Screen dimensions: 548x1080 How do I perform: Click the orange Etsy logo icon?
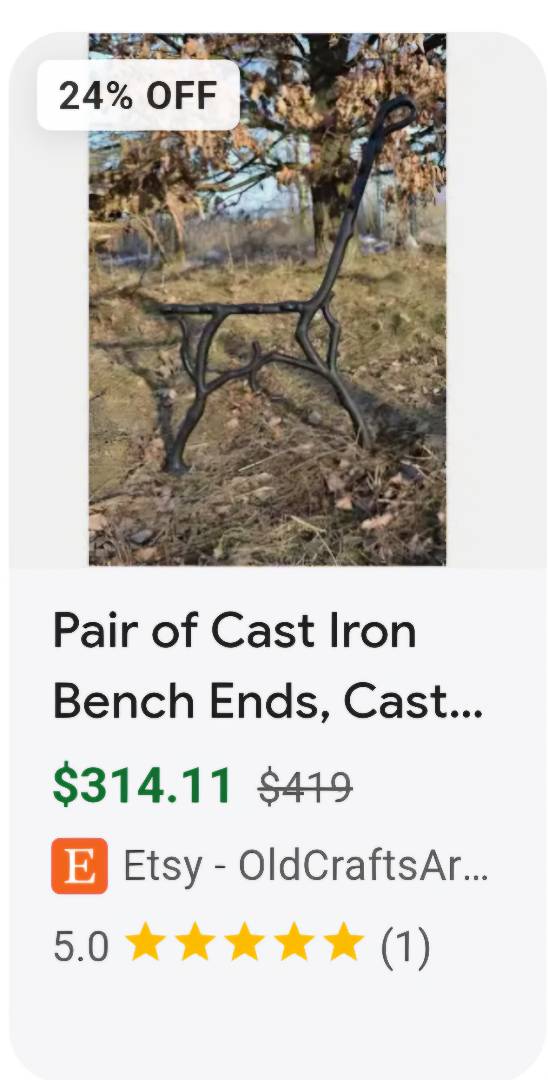[79, 866]
